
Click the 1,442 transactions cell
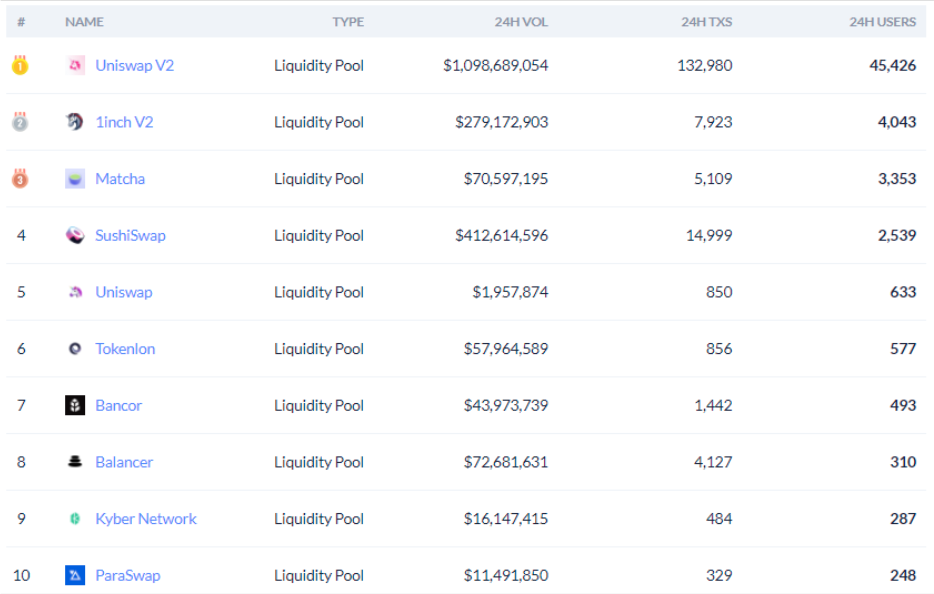pos(713,405)
